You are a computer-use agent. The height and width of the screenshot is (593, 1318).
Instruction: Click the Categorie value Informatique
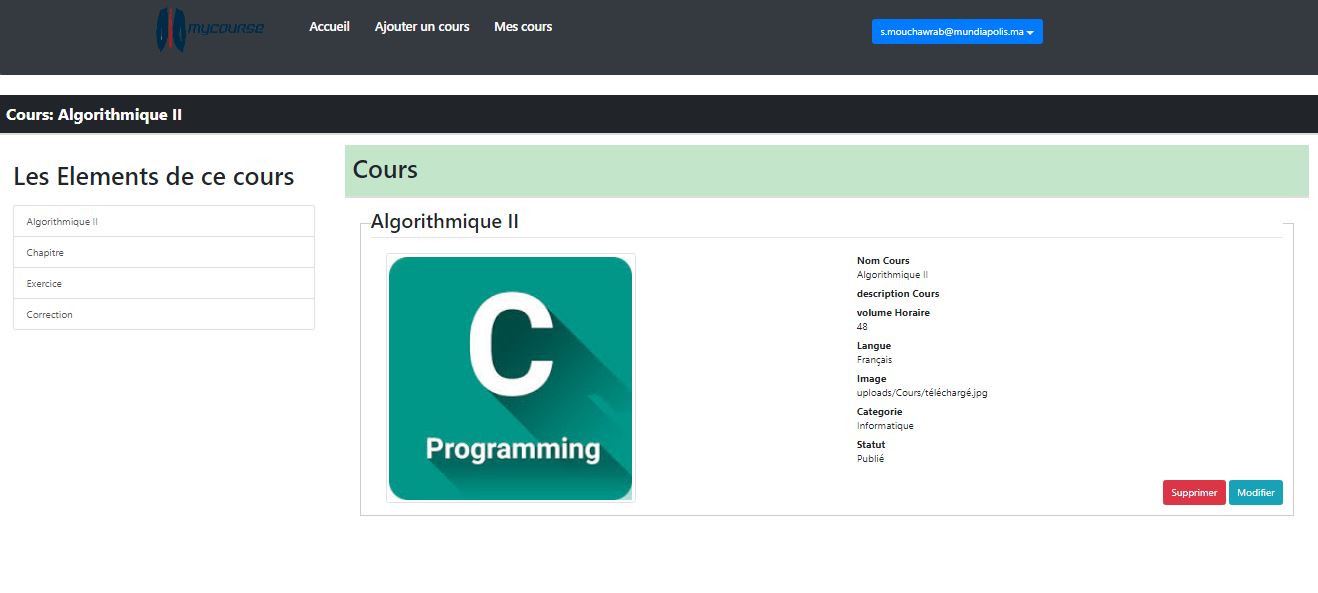tap(885, 426)
